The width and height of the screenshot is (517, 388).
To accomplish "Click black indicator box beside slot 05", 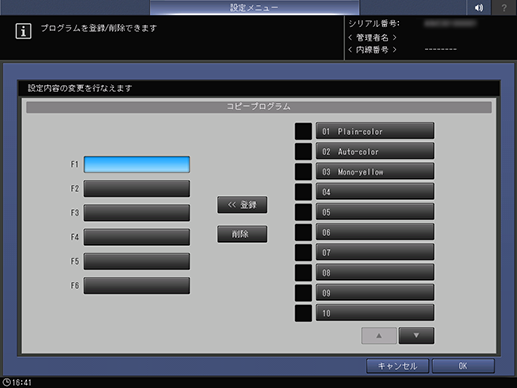I will 303,212.
